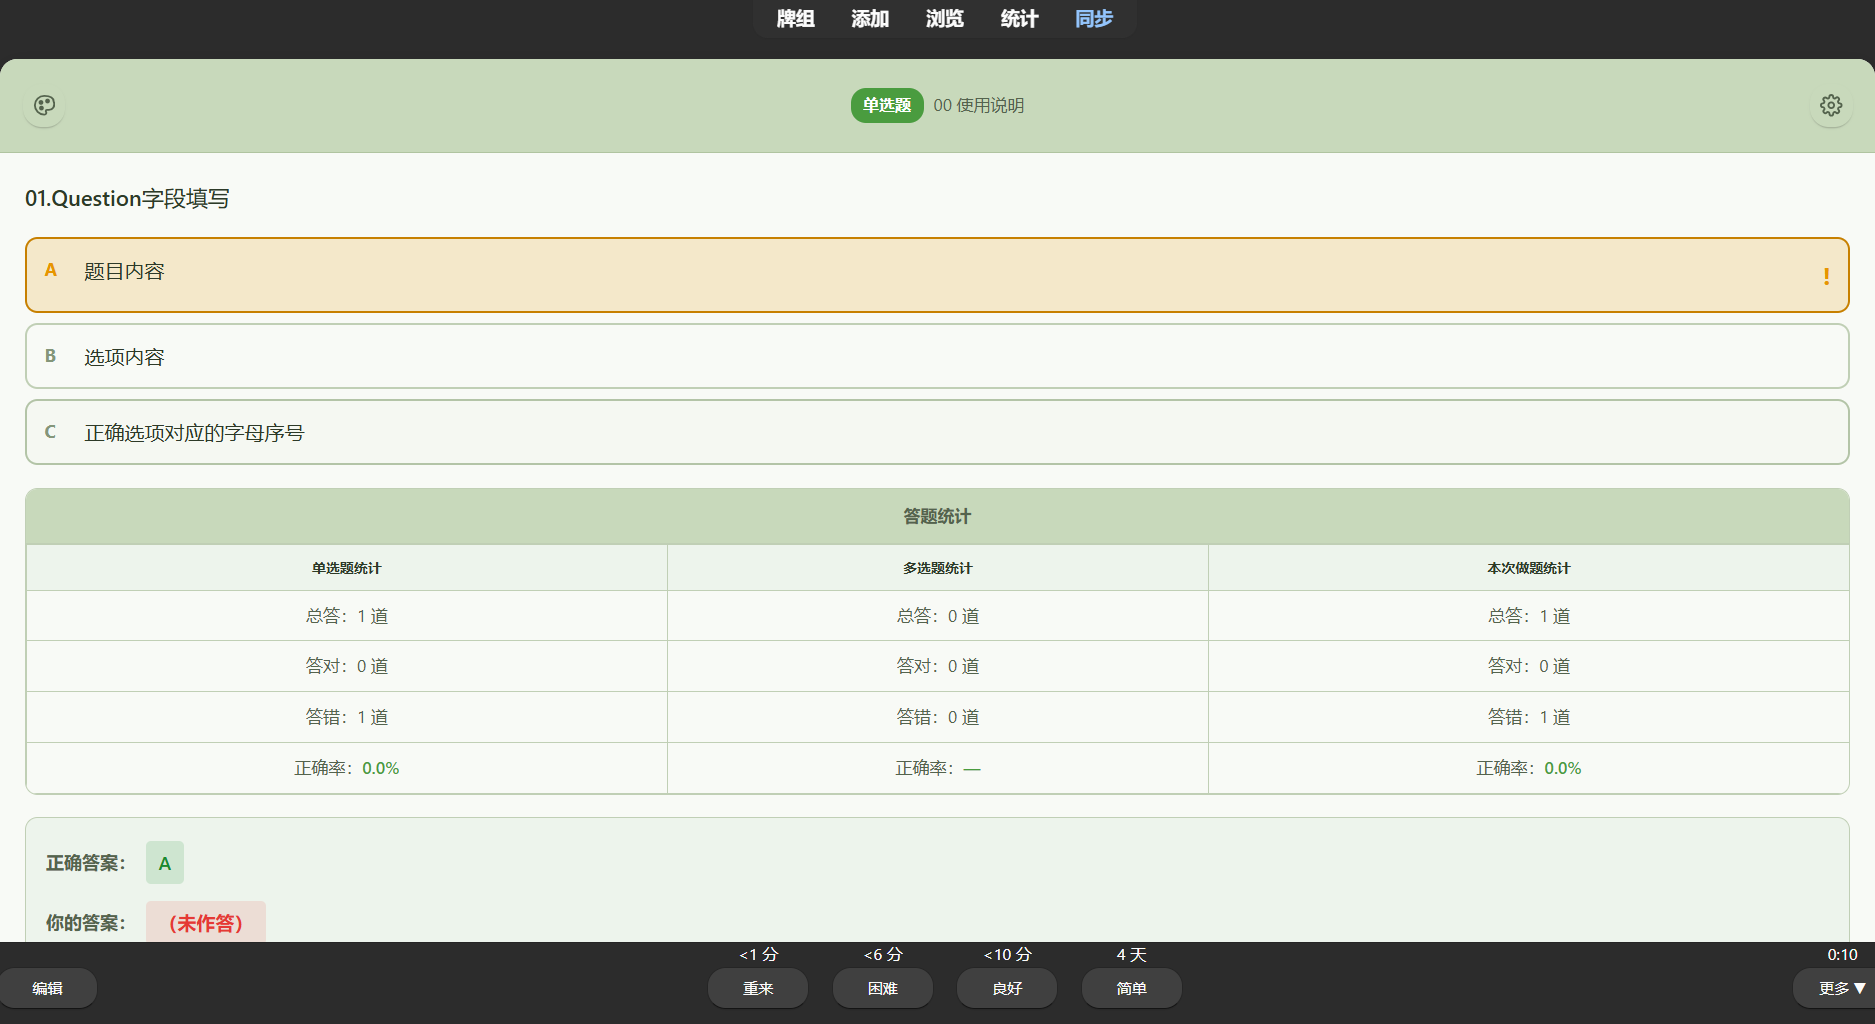Click the 00 使用说明 deck label

pos(978,105)
